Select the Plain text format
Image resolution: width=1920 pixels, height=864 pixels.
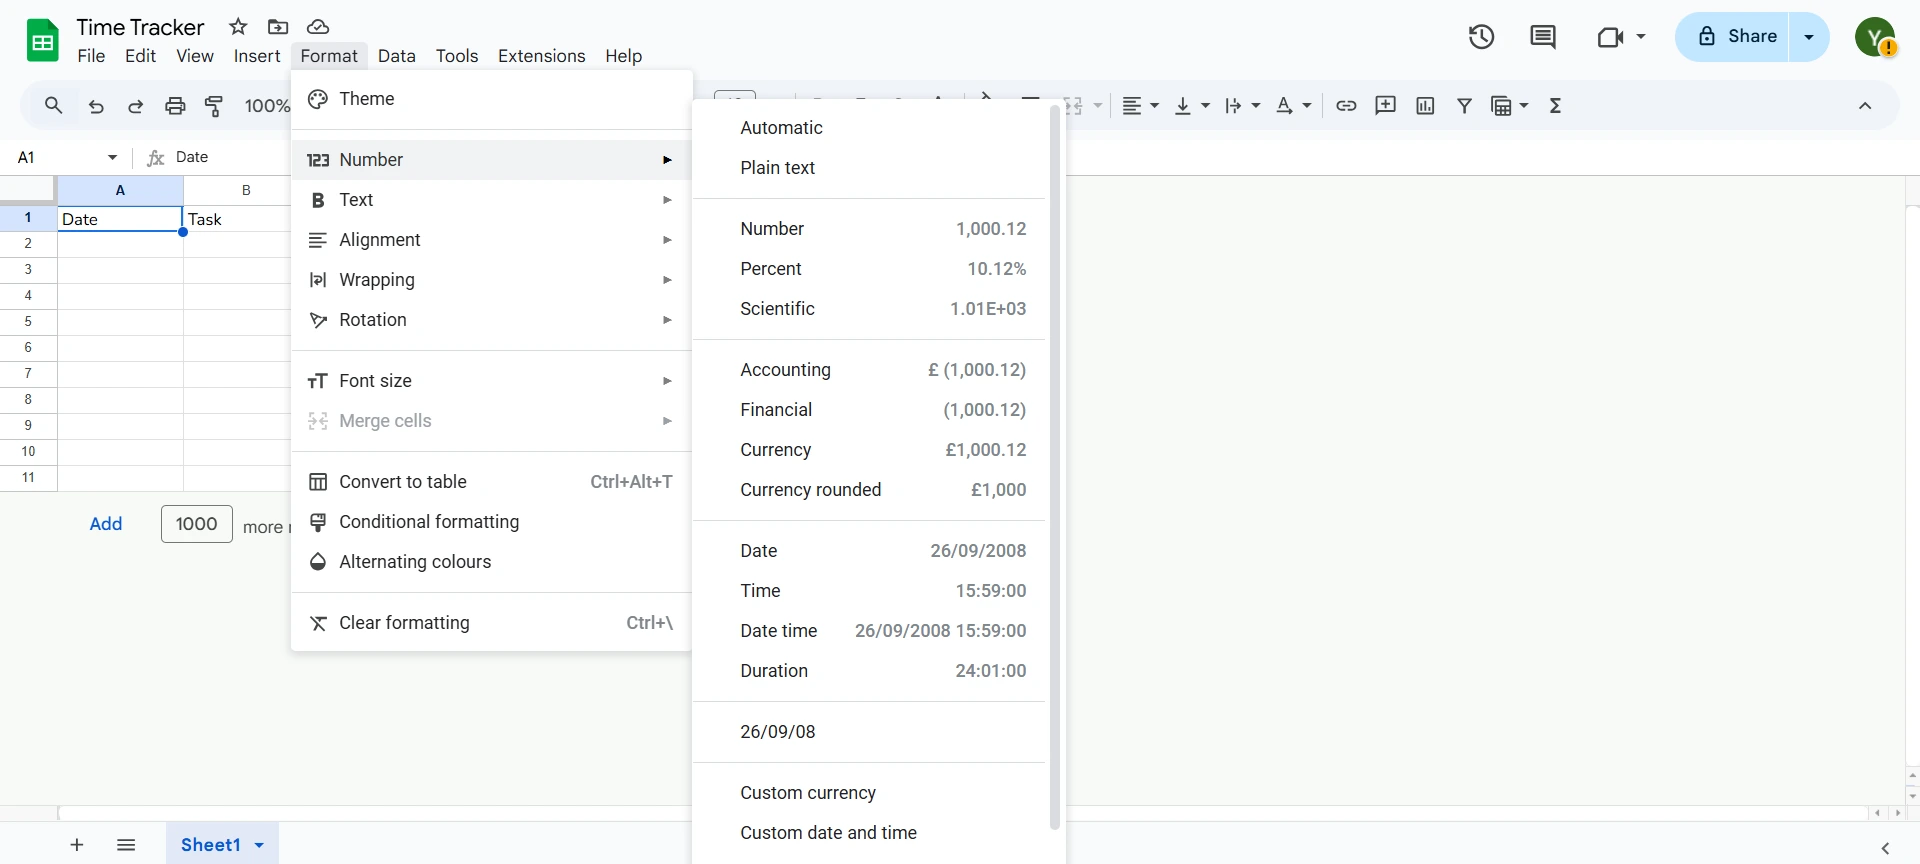870,168
